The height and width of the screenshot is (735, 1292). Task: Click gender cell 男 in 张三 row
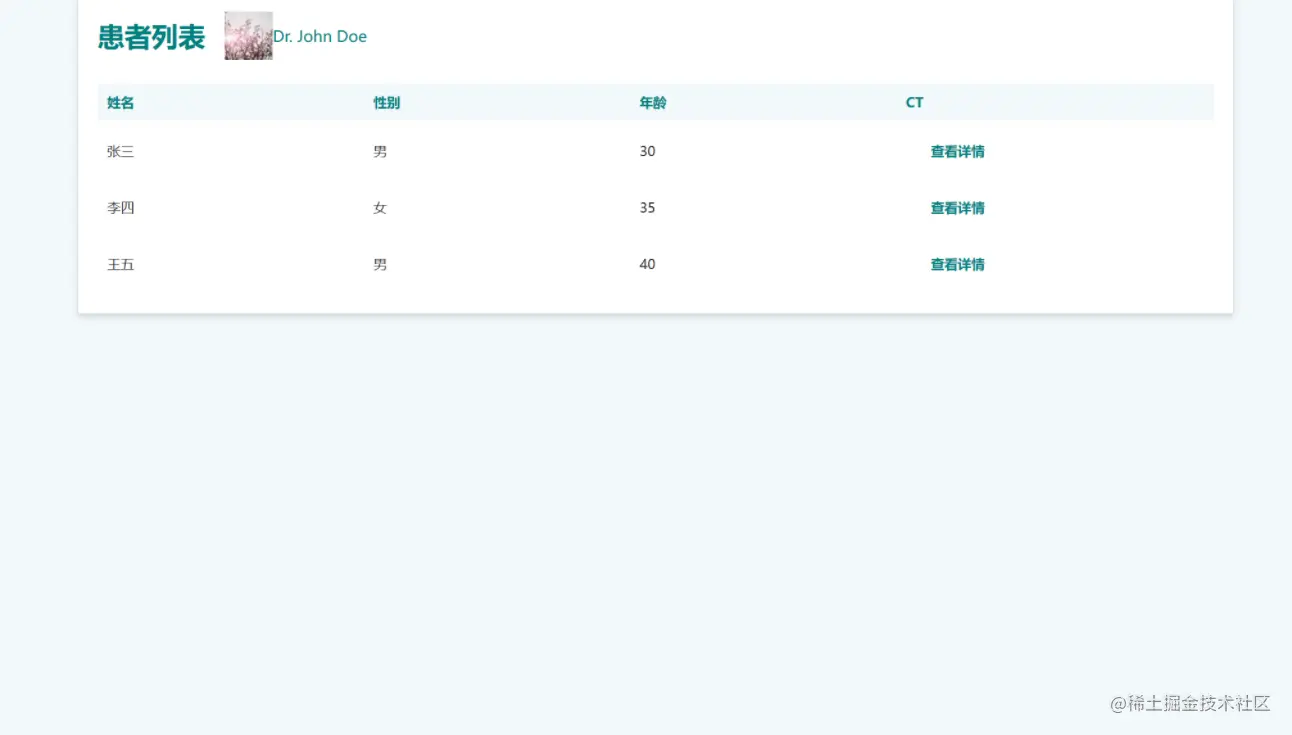point(380,152)
